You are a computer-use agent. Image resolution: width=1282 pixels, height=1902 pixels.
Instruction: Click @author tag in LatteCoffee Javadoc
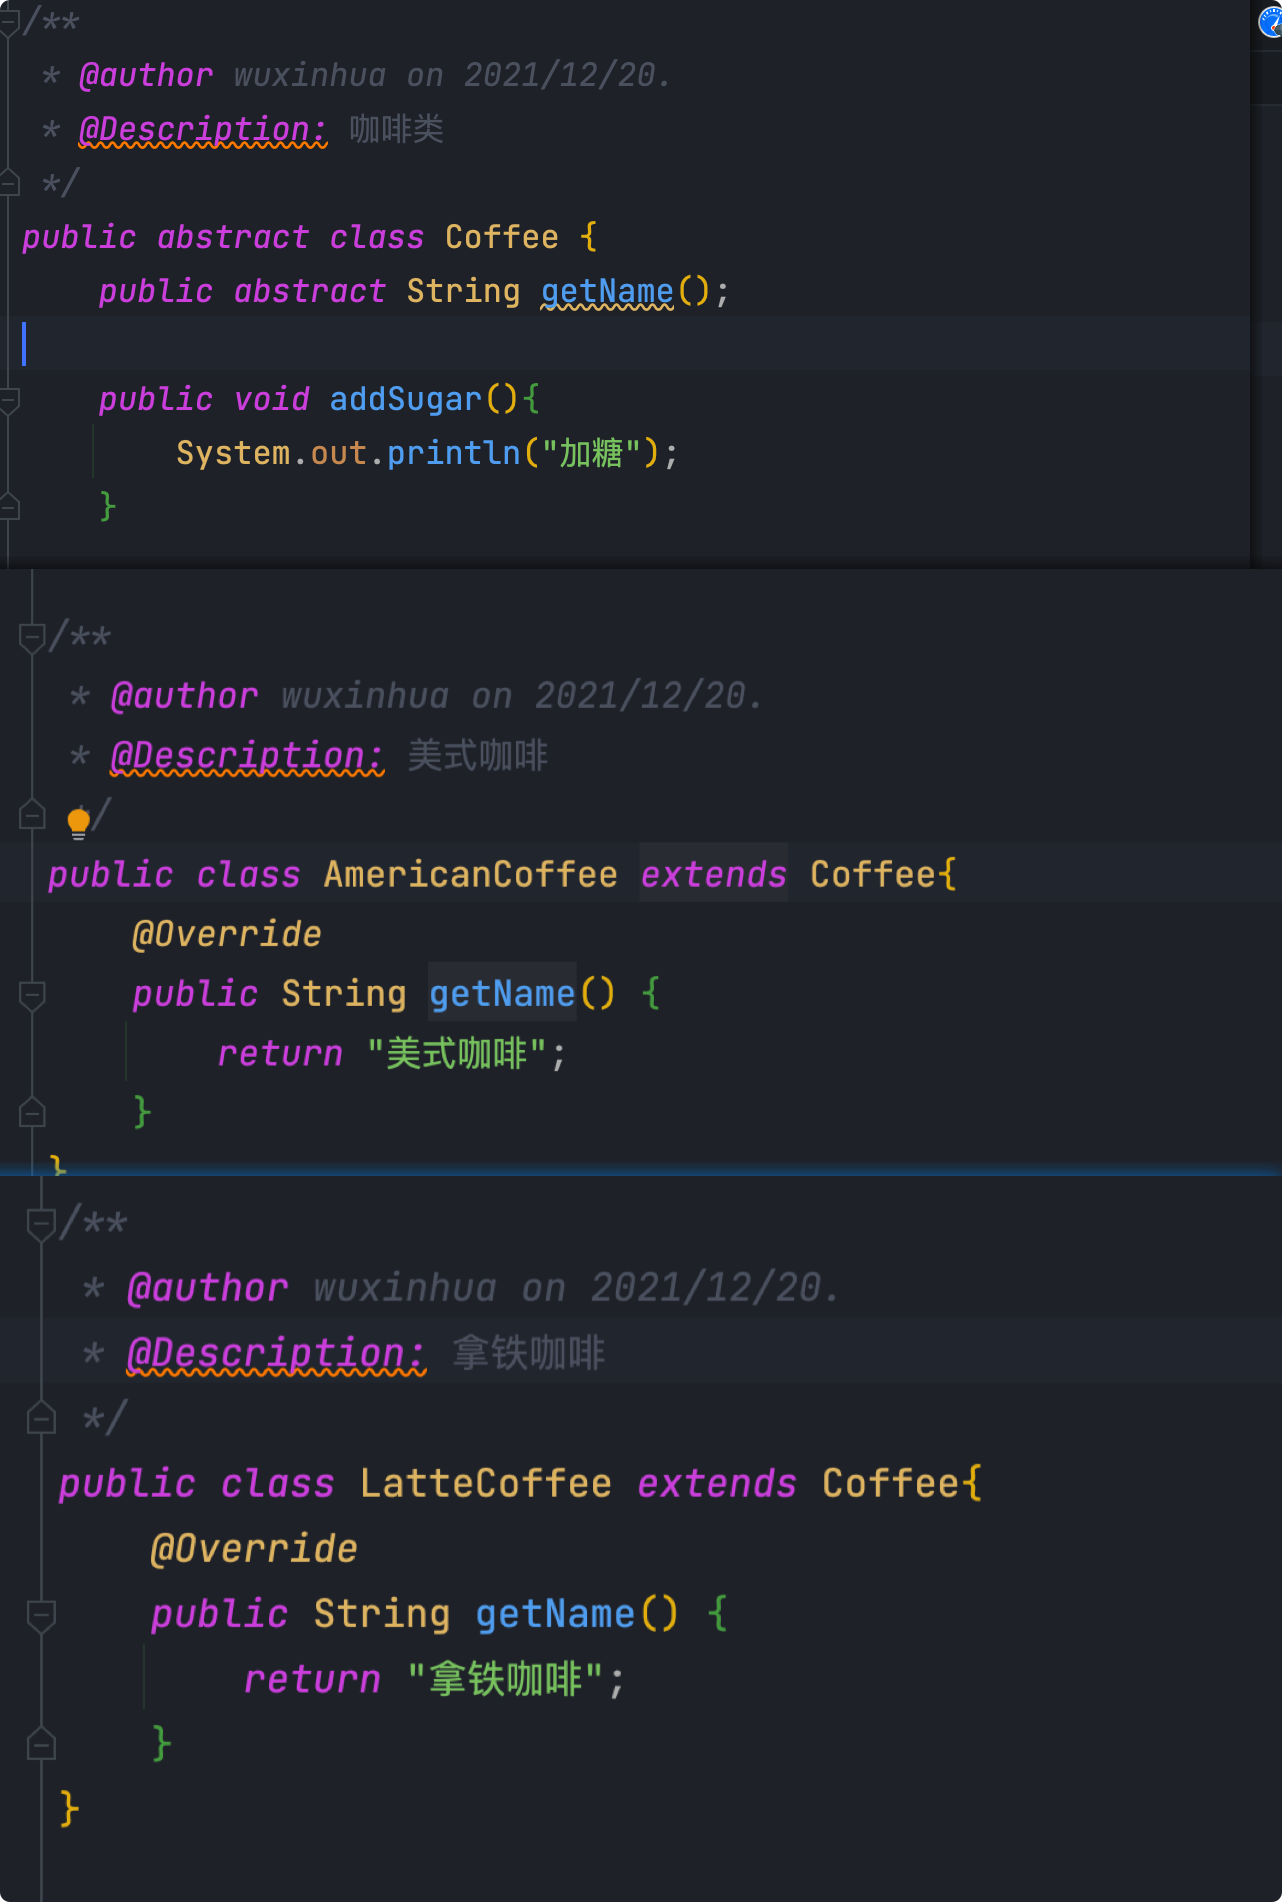click(208, 1288)
